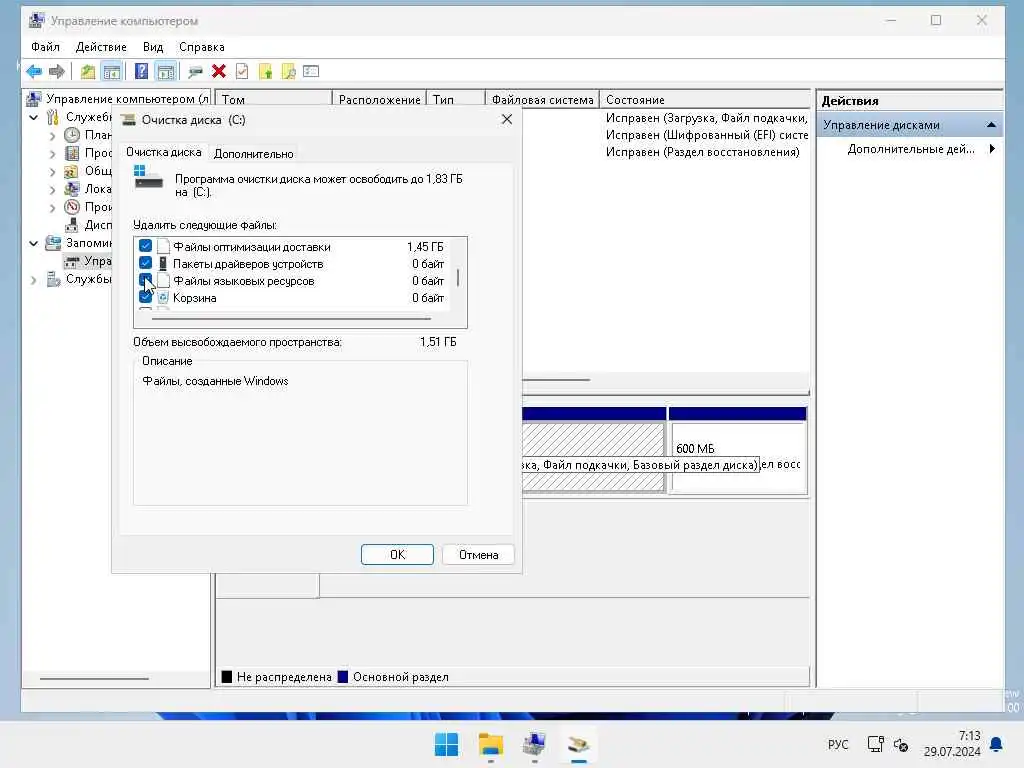Image resolution: width=1024 pixels, height=768 pixels.
Task: Open File Explorer from the taskbar
Action: coord(490,744)
